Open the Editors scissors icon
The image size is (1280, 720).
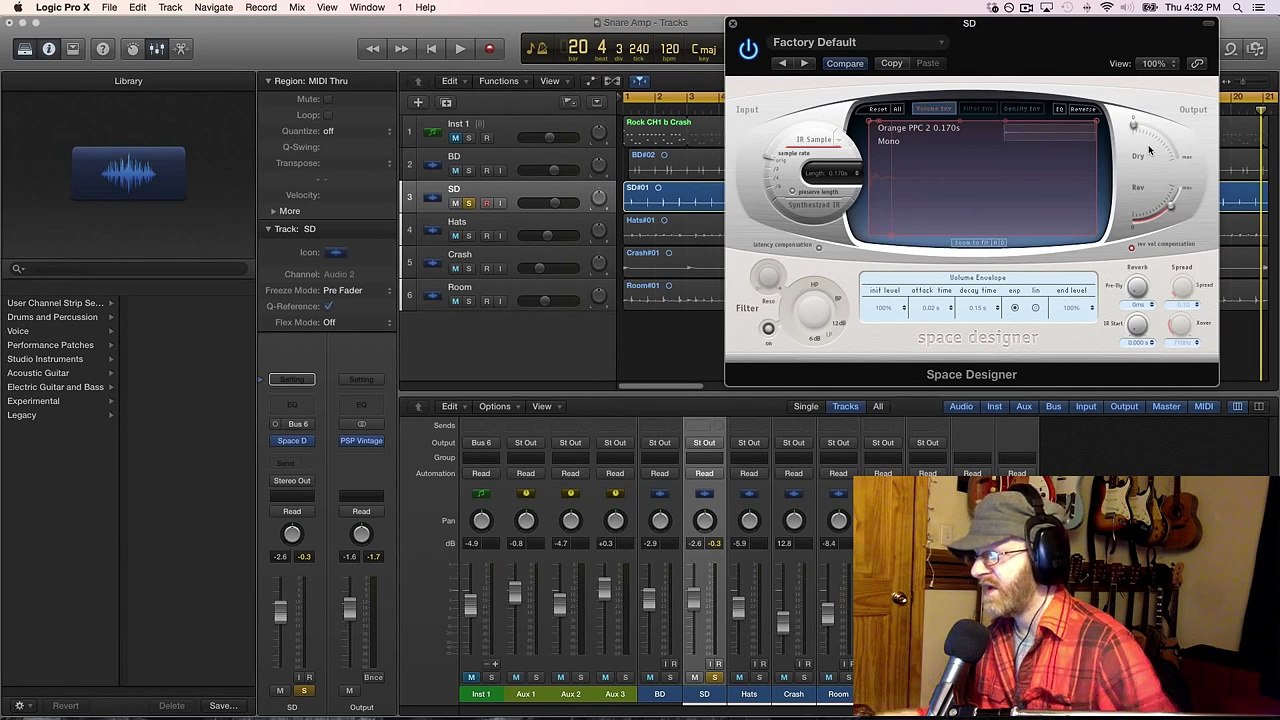(181, 49)
